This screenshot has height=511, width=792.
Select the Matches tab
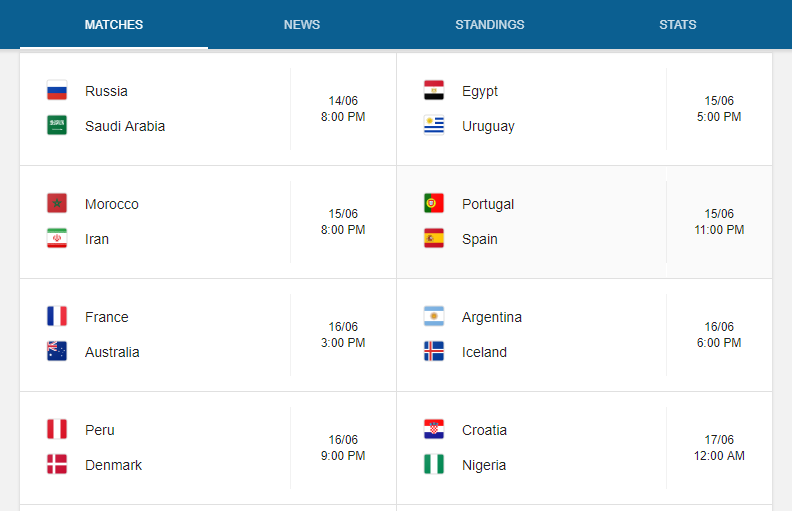114,25
